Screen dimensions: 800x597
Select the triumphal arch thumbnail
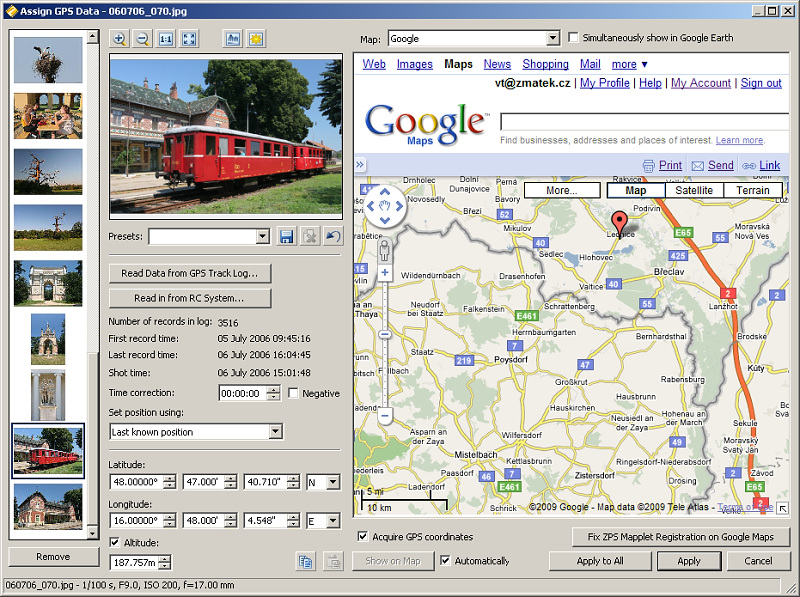pos(48,283)
